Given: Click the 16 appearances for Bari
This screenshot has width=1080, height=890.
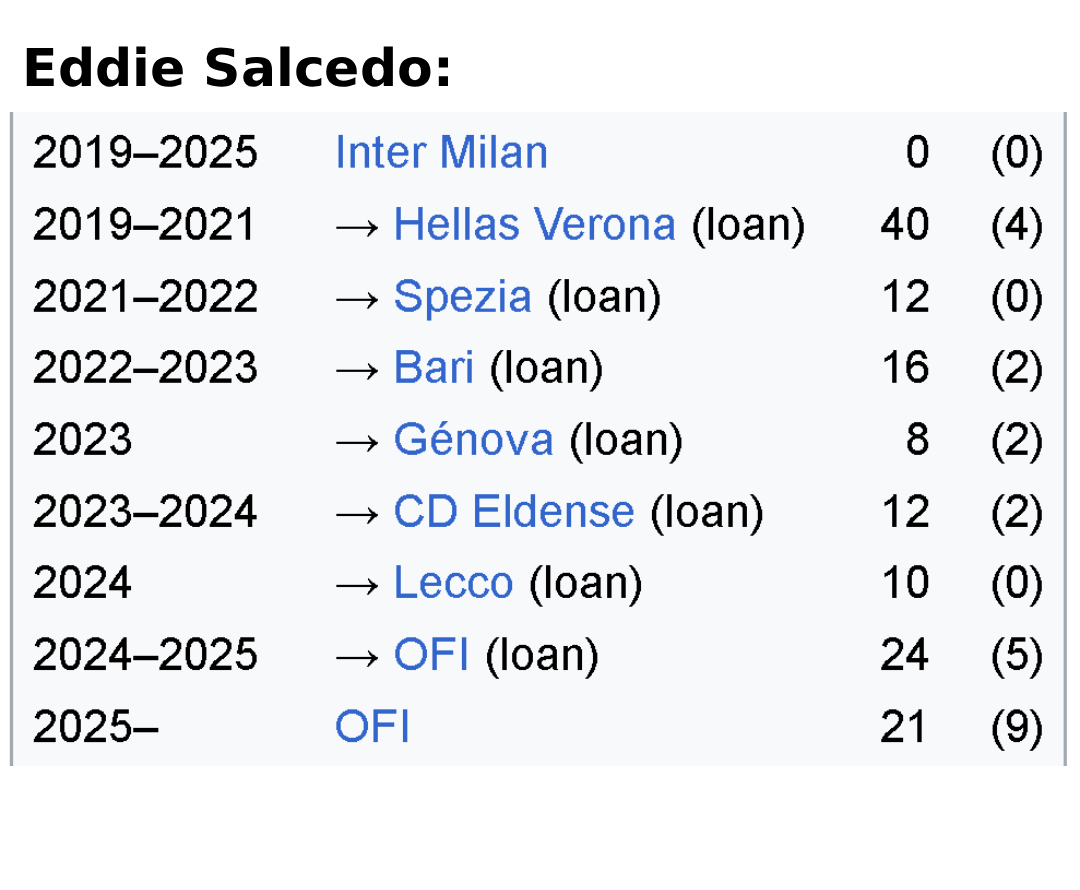Looking at the screenshot, I should [x=904, y=368].
